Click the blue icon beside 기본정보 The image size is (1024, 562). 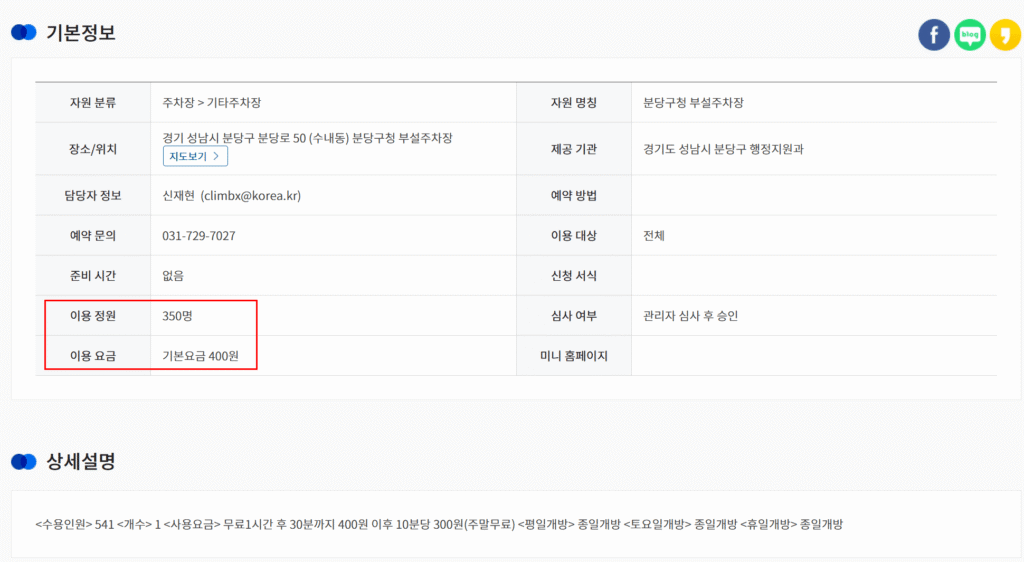(x=24, y=33)
